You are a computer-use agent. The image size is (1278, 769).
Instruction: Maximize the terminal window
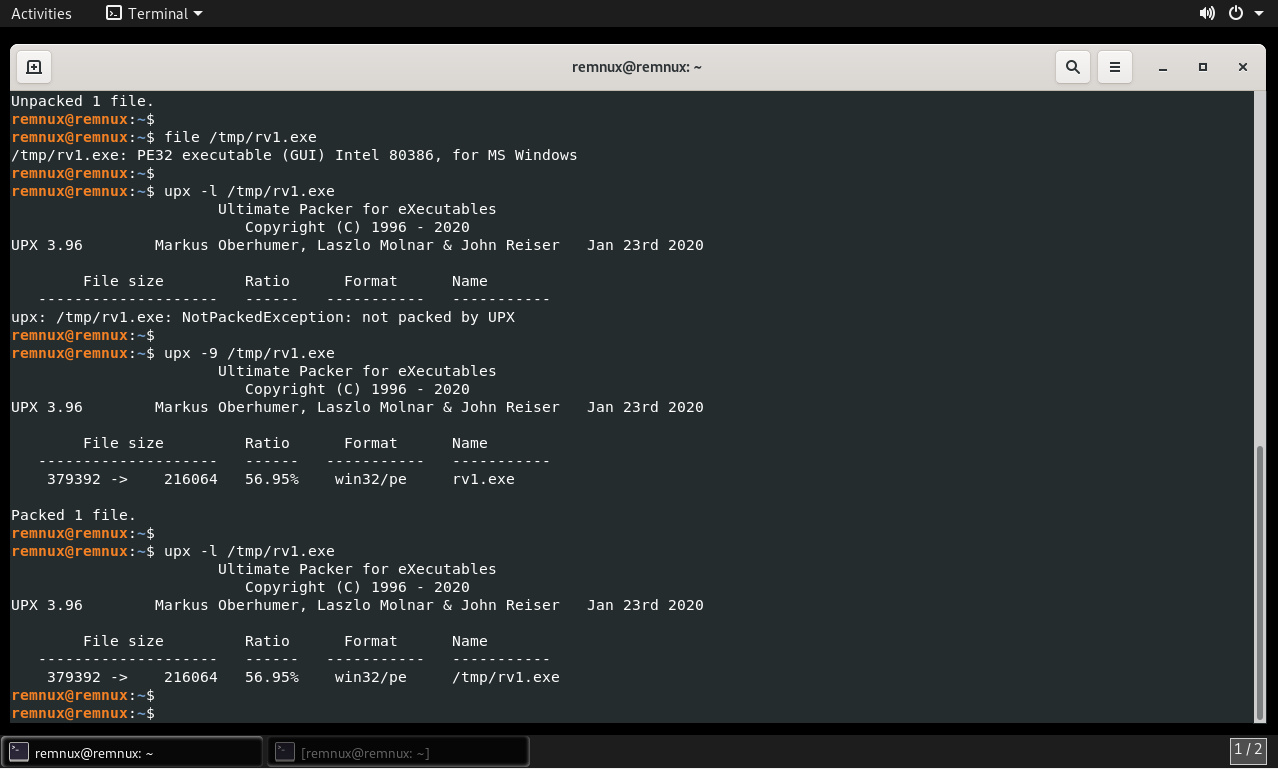click(x=1202, y=67)
